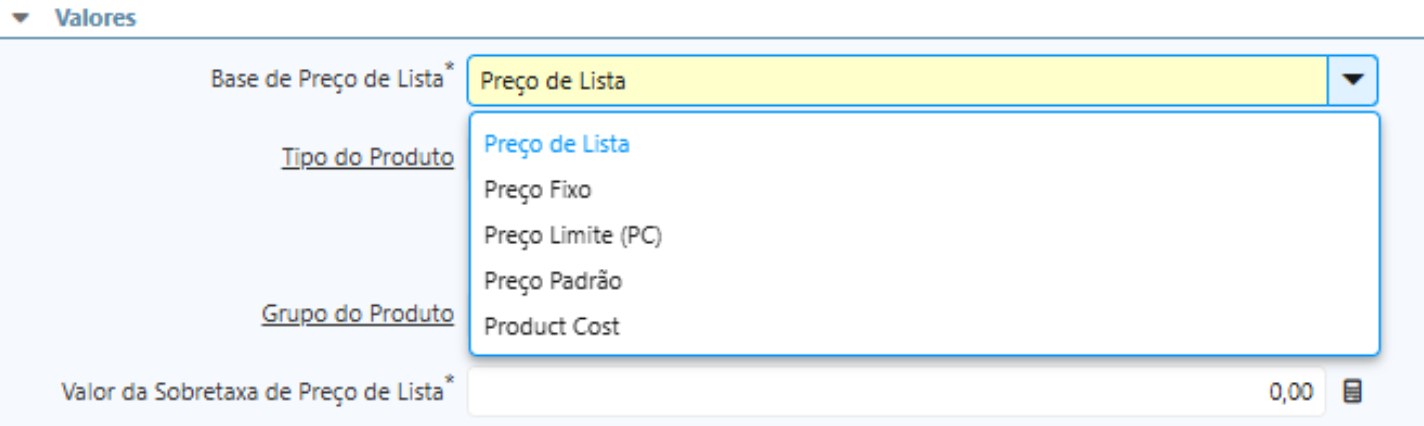This screenshot has height=426, width=1424.
Task: Click the Base de Preço dropdown arrow
Action: pyautogui.click(x=1352, y=81)
